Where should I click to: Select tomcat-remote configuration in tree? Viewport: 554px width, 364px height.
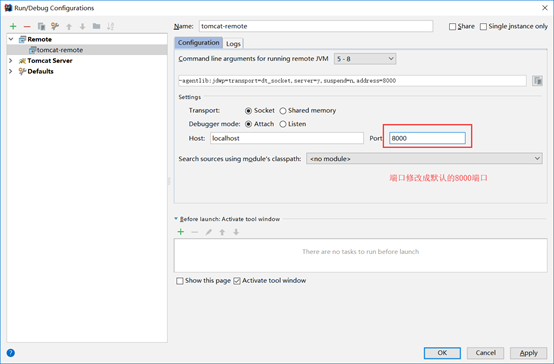click(87, 50)
